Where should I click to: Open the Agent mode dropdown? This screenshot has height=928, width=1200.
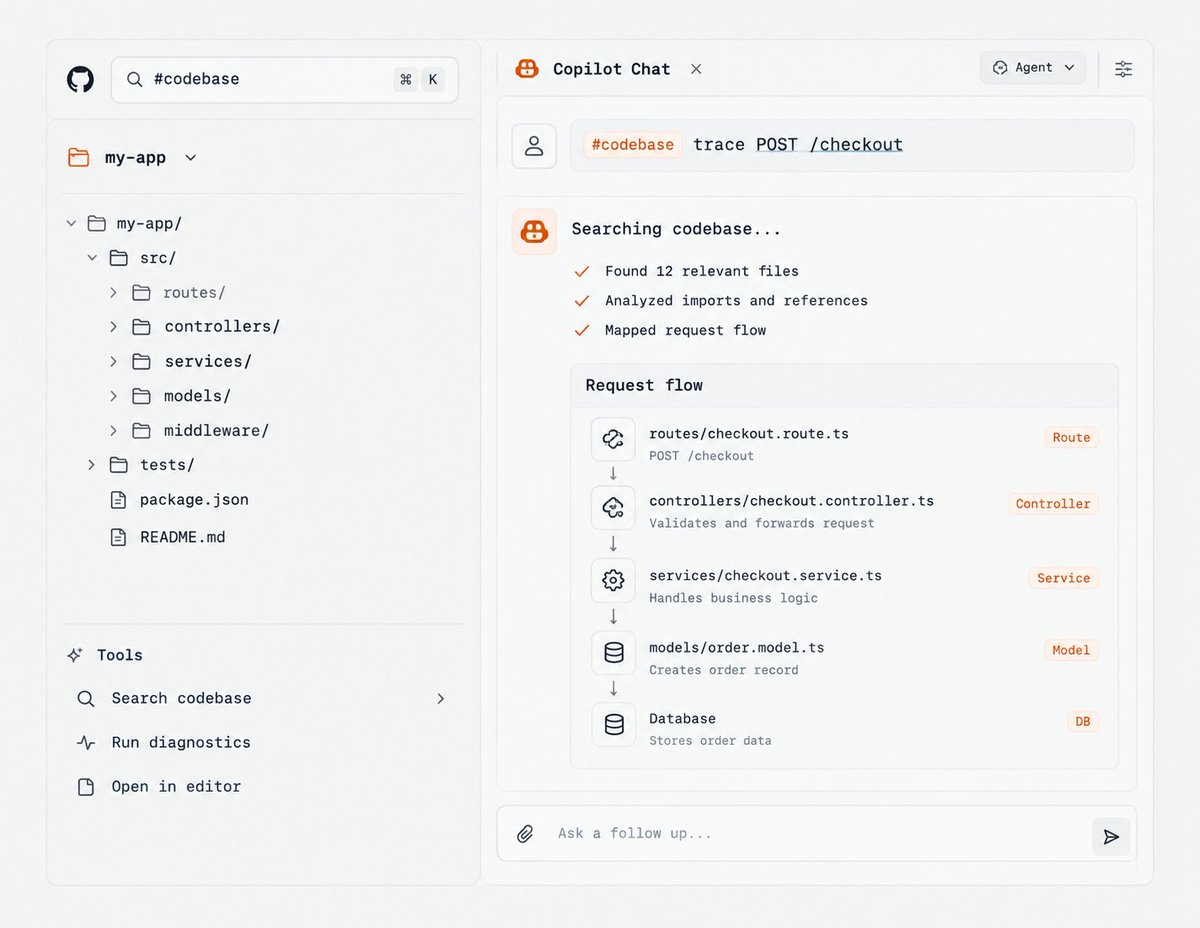click(x=1033, y=68)
